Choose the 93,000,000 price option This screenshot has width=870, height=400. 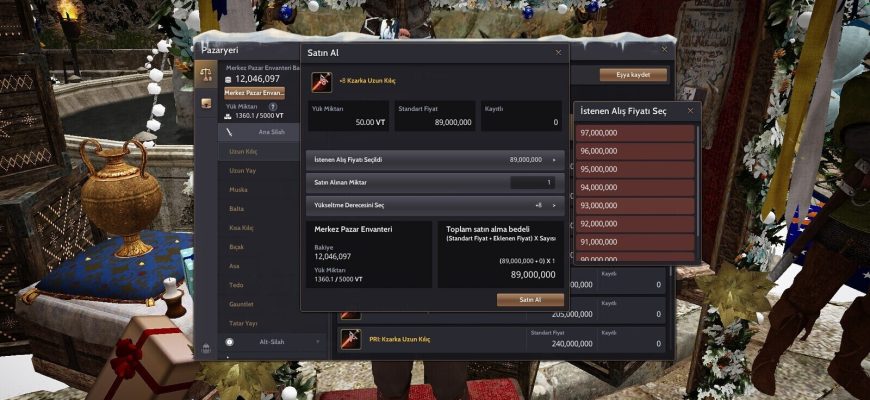click(x=635, y=206)
